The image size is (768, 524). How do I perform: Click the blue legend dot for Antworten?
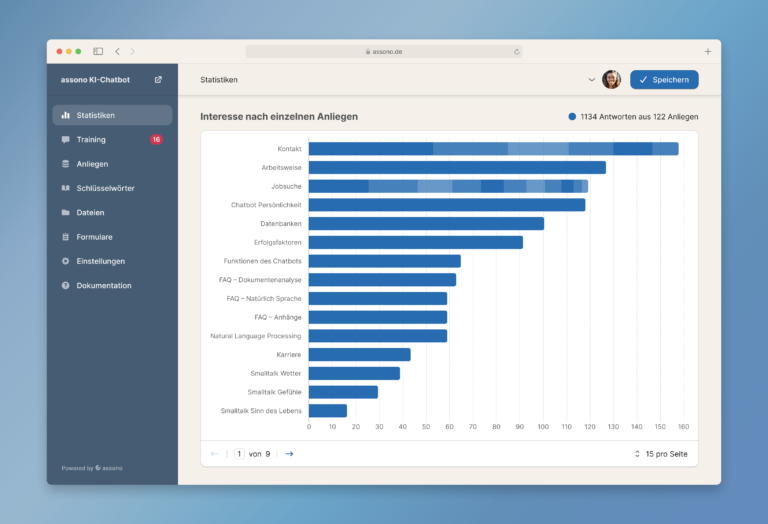572,117
